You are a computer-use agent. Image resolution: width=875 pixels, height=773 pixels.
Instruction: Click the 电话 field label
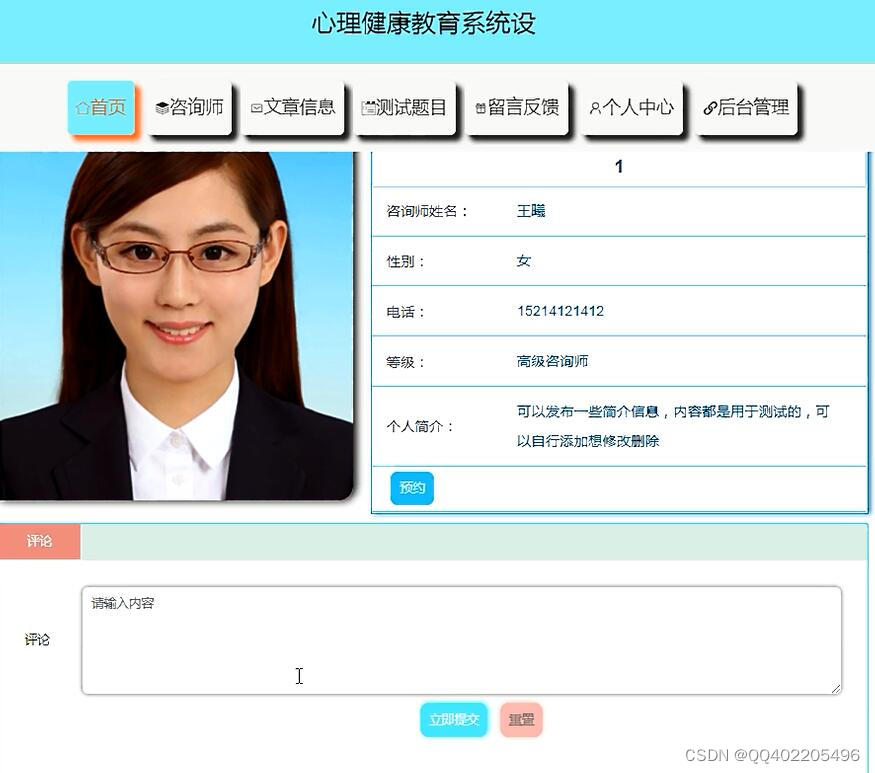coord(406,311)
